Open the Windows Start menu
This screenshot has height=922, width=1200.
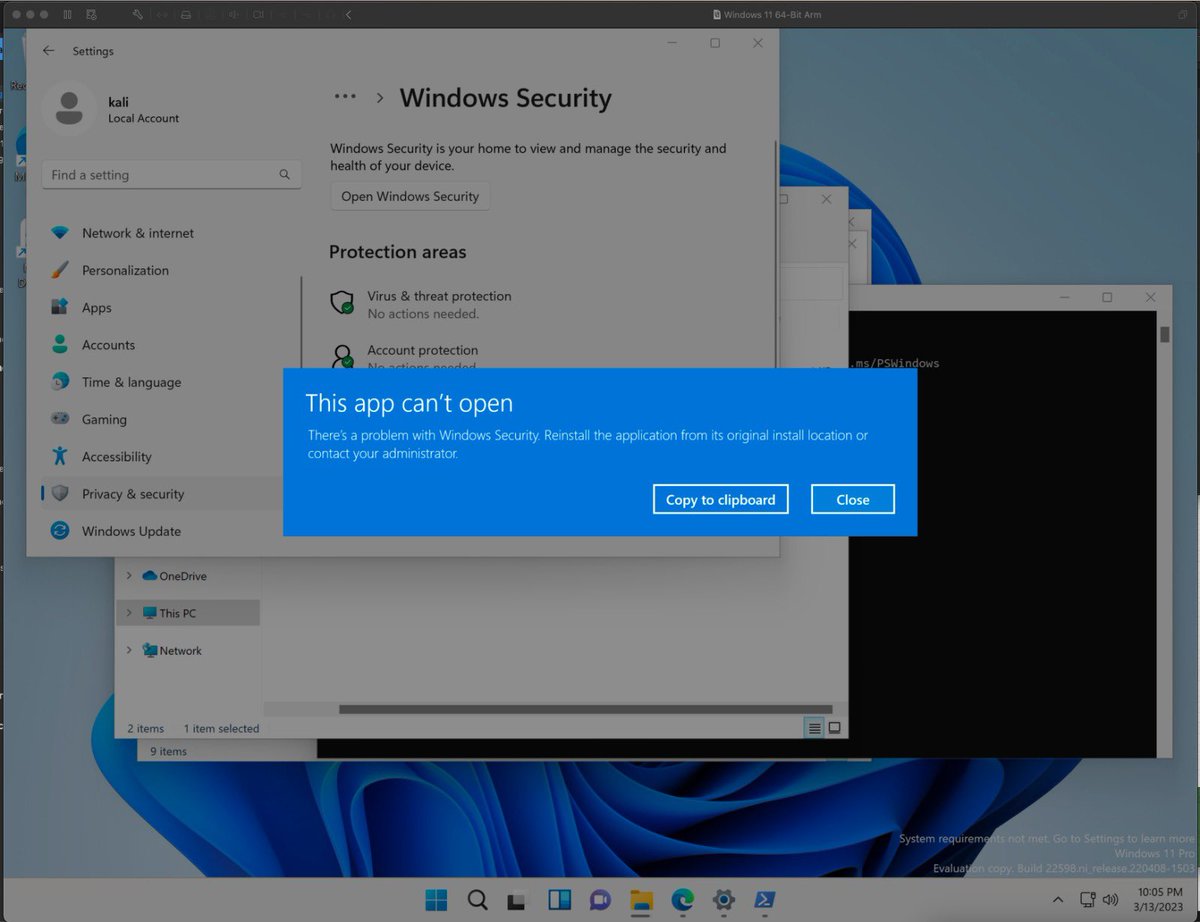437,899
